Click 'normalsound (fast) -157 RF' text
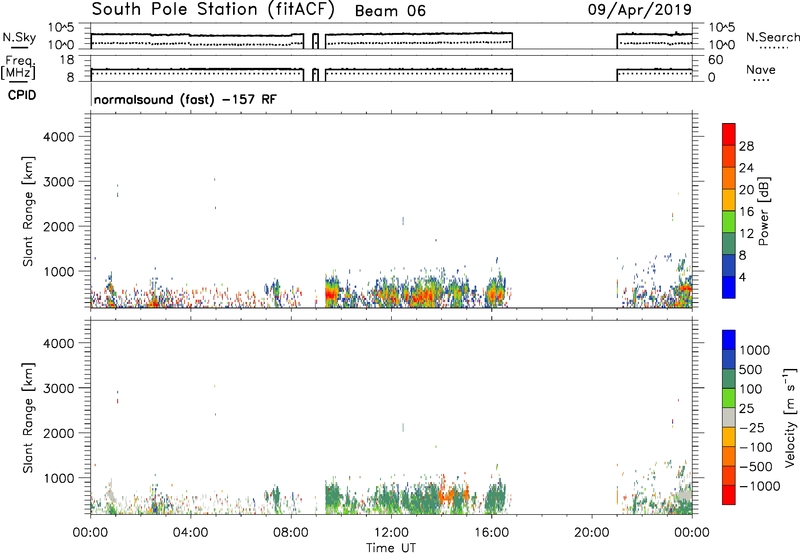 click(185, 99)
